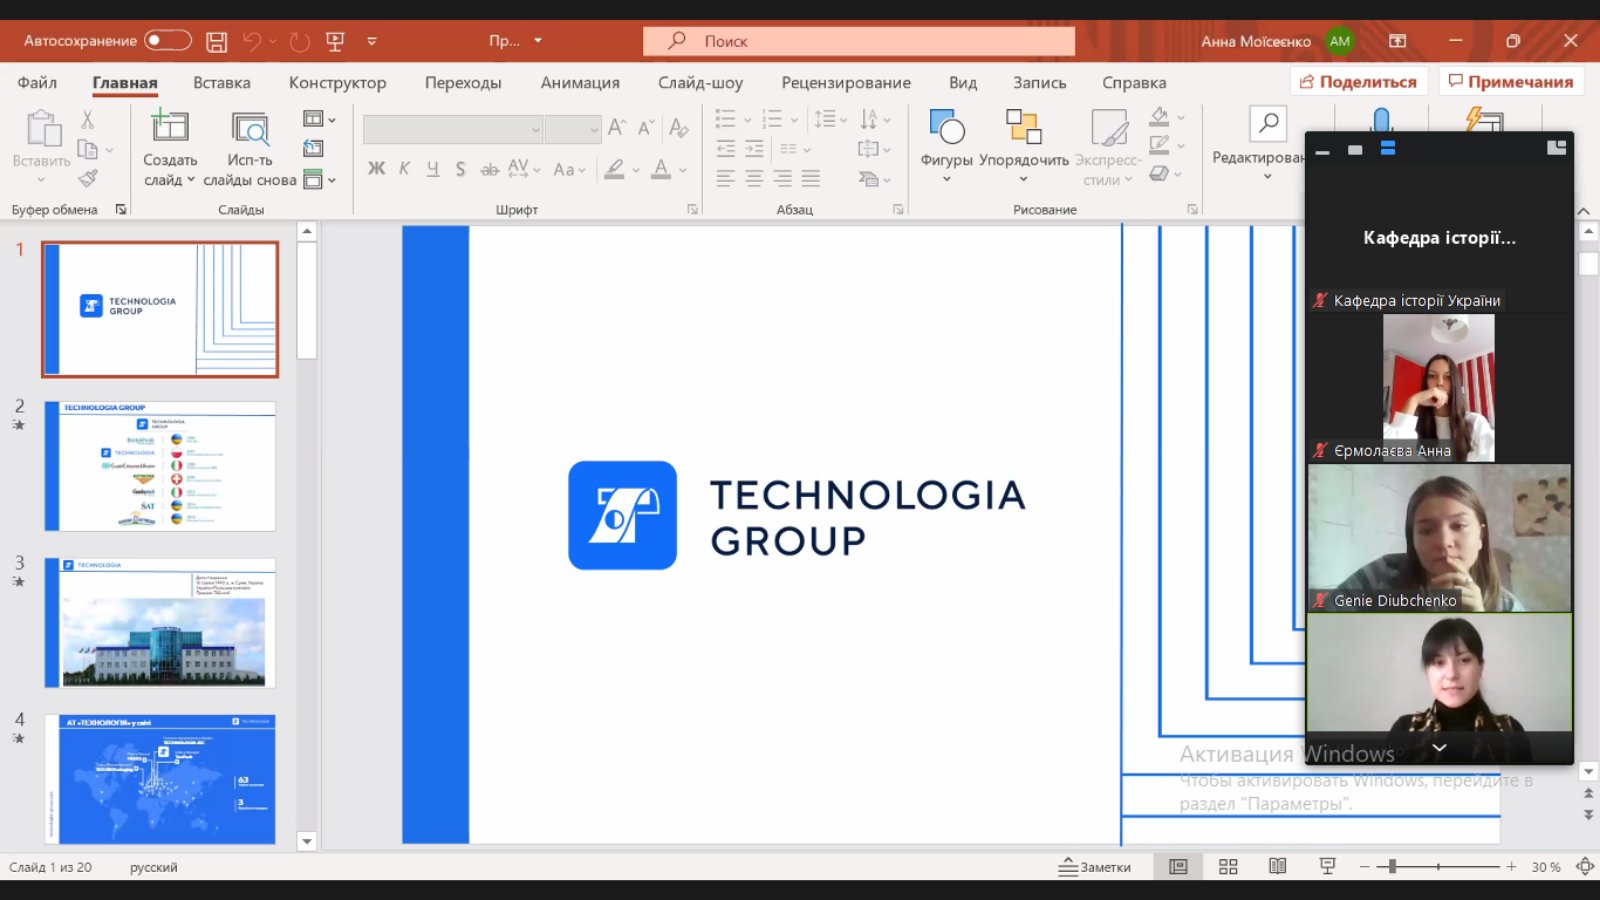The image size is (1600, 900).
Task: Open the bulleted list dropdown
Action: (747, 120)
